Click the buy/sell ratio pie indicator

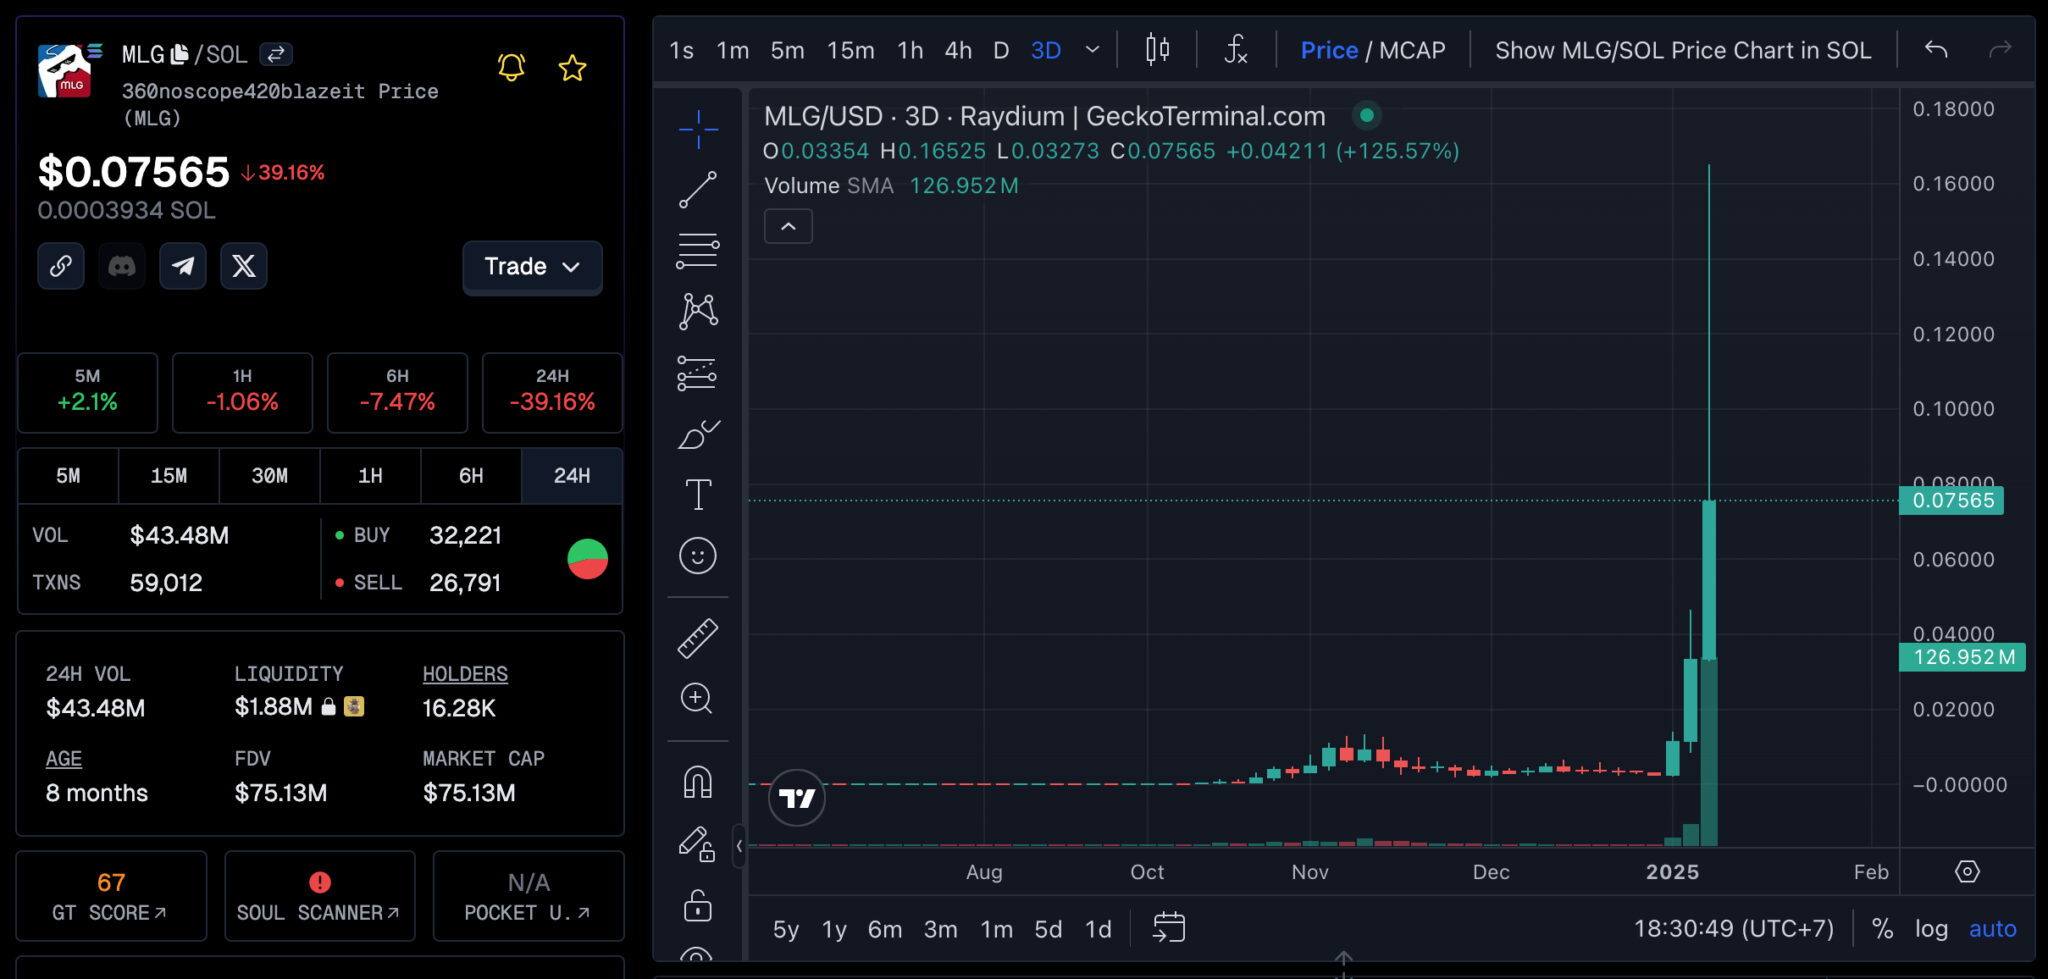[x=588, y=559]
